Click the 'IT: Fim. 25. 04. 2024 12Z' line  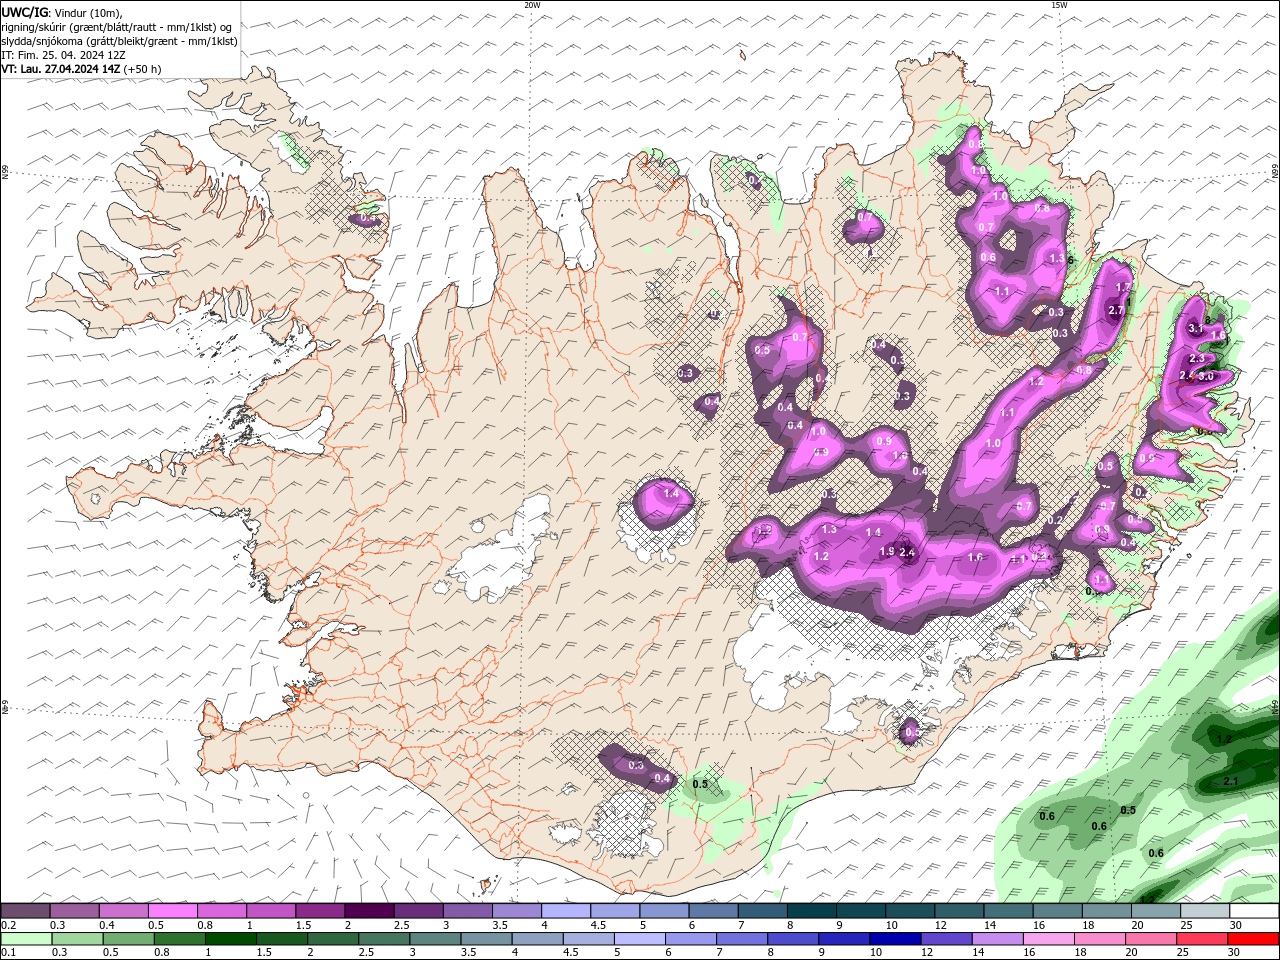63,55
